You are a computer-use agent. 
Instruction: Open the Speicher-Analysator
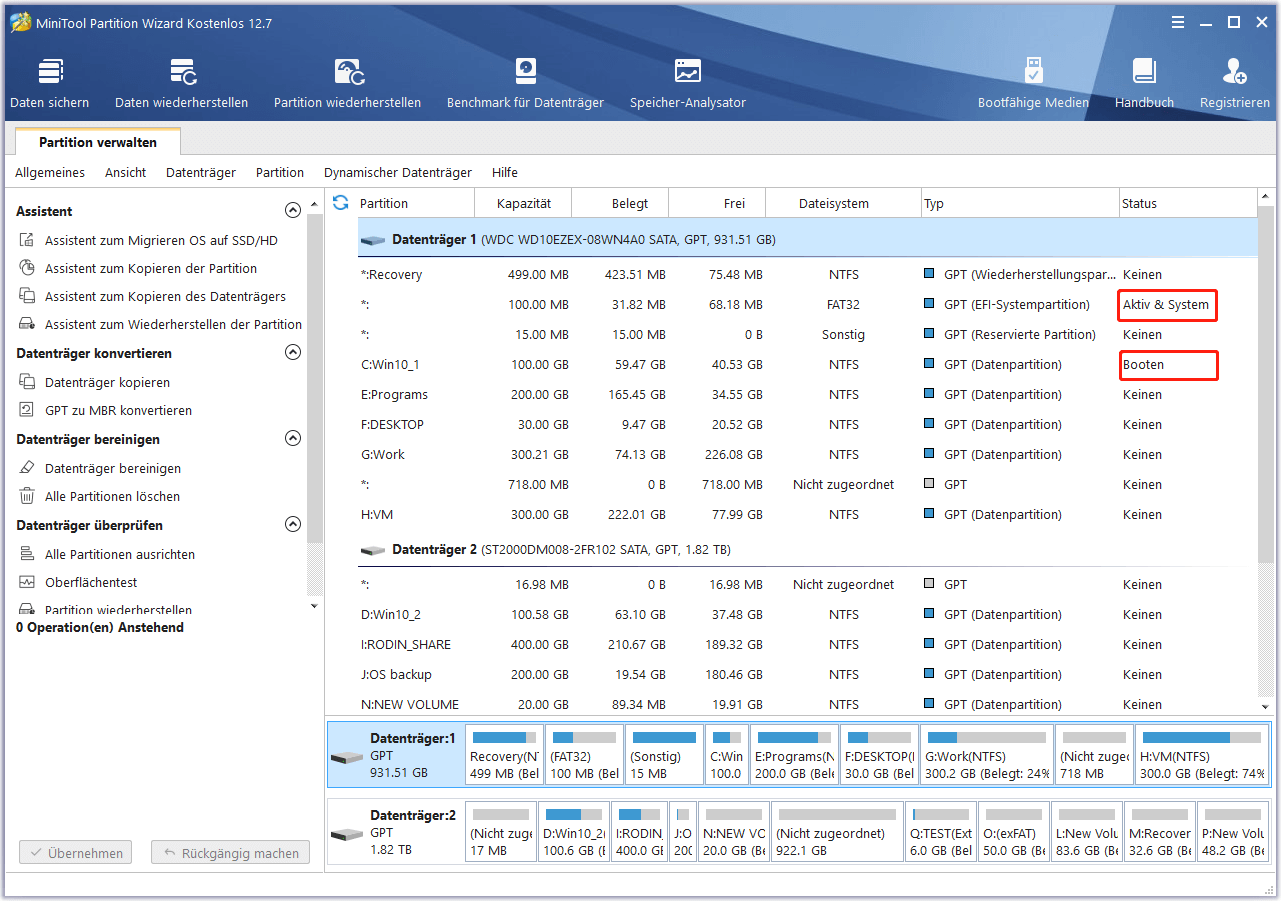(688, 83)
